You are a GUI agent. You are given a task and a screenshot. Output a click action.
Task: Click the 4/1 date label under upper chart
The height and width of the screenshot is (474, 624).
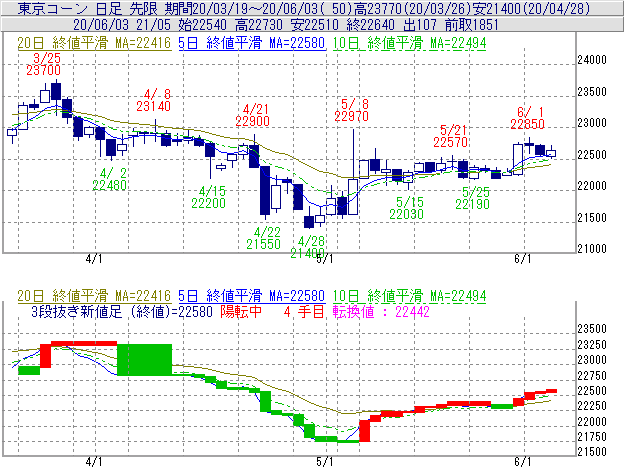coord(94,259)
